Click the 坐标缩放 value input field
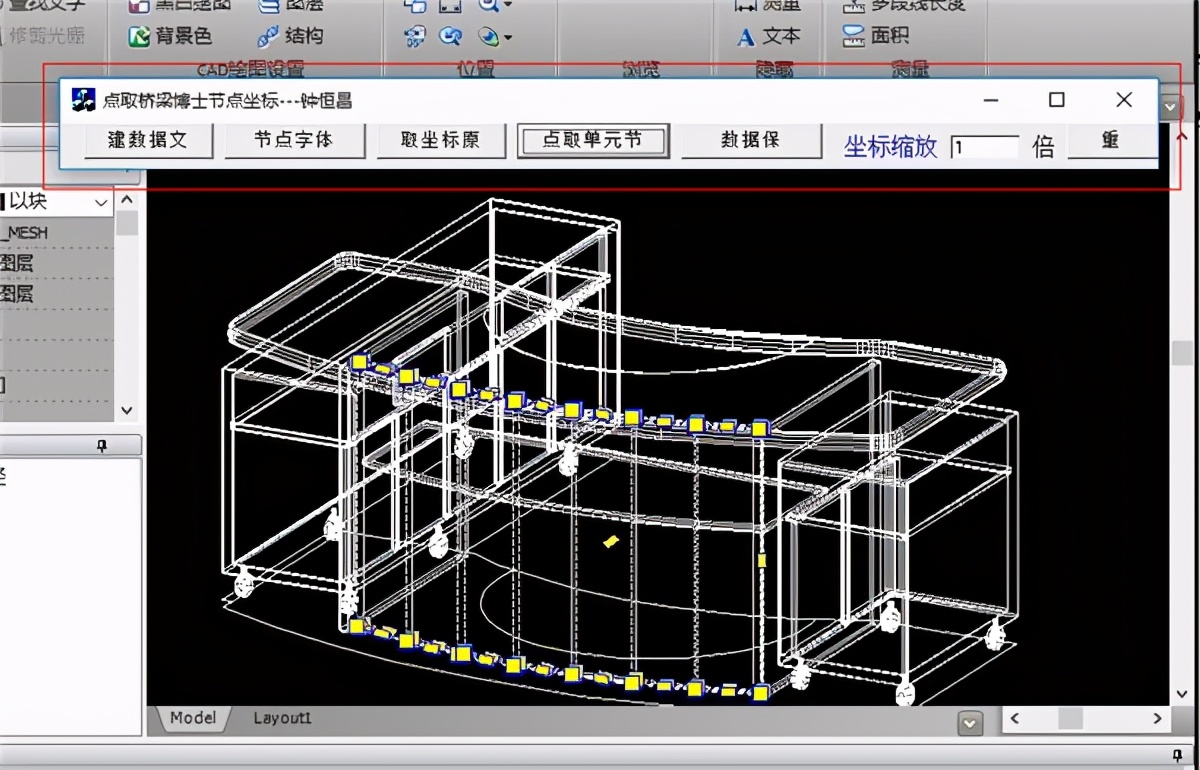Screen dimensions: 1200x770 [x=984, y=146]
